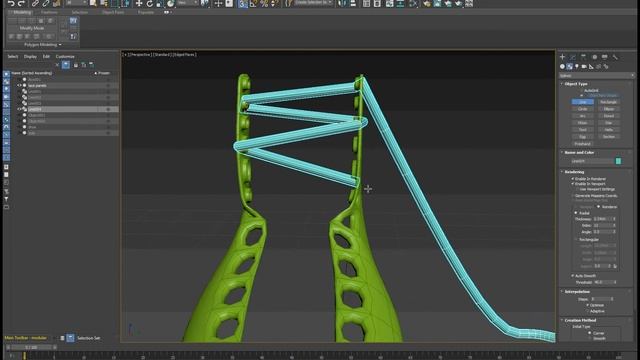Toggle Optimize interpolation checkbox

click(x=588, y=305)
